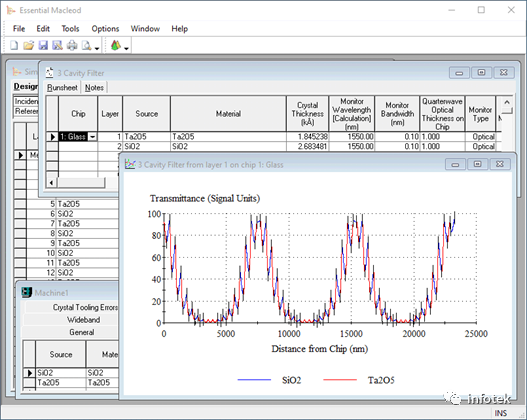Click the colorful materials cone icon
This screenshot has width=527, height=420.
[x=116, y=45]
